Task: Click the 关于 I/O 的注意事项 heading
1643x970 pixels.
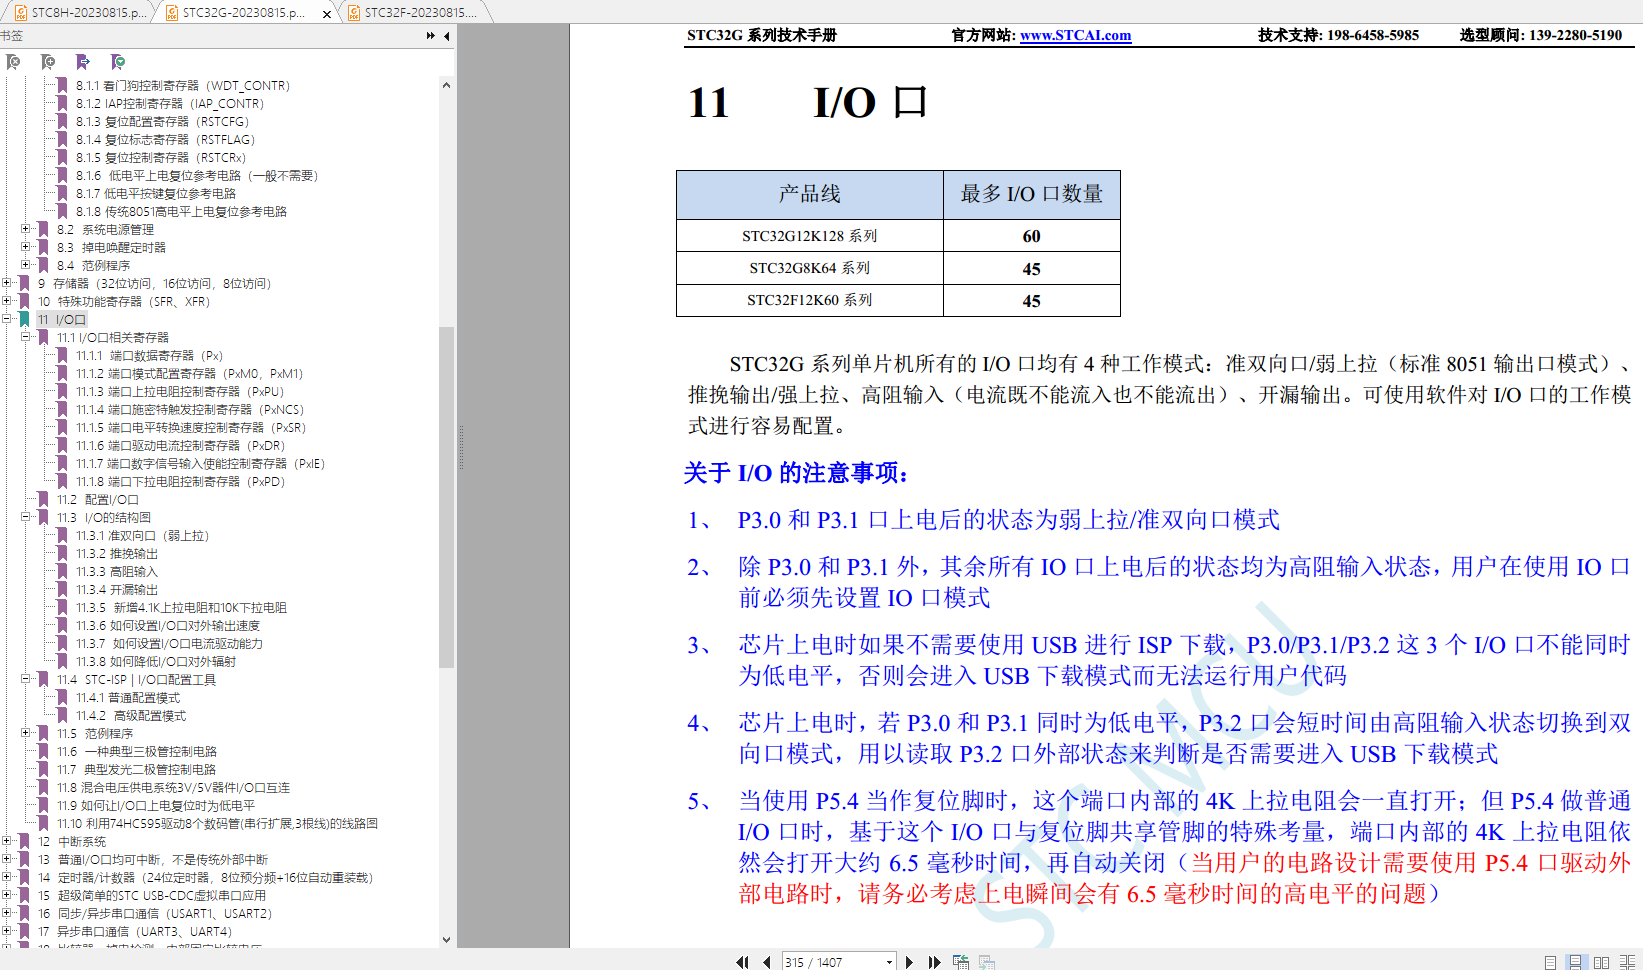Action: pyautogui.click(x=796, y=473)
